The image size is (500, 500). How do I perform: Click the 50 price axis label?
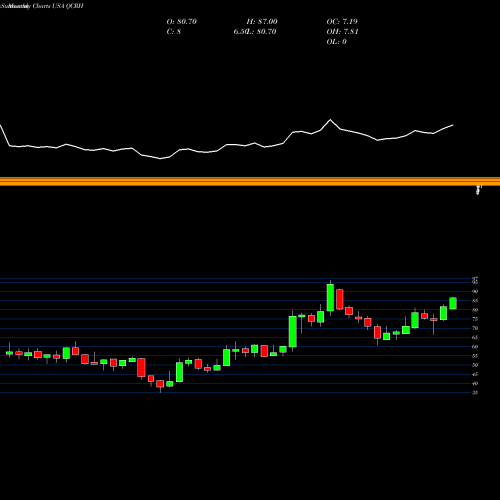(x=475, y=365)
